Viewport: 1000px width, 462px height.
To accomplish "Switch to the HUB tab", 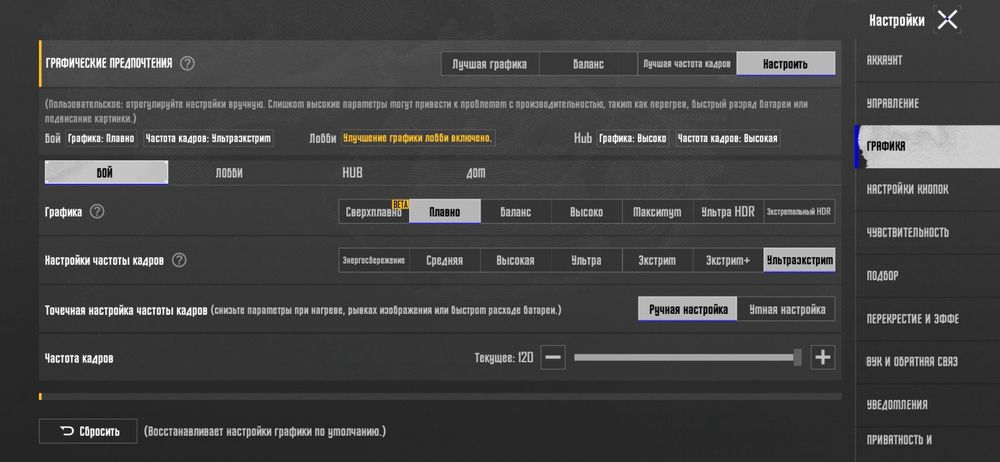I will (x=352, y=173).
